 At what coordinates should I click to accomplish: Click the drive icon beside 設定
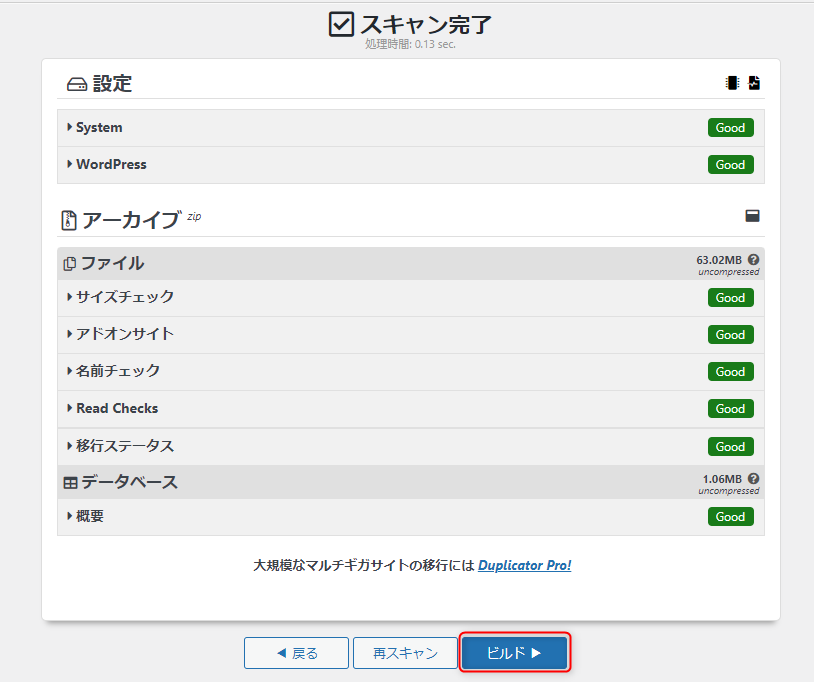click(77, 84)
